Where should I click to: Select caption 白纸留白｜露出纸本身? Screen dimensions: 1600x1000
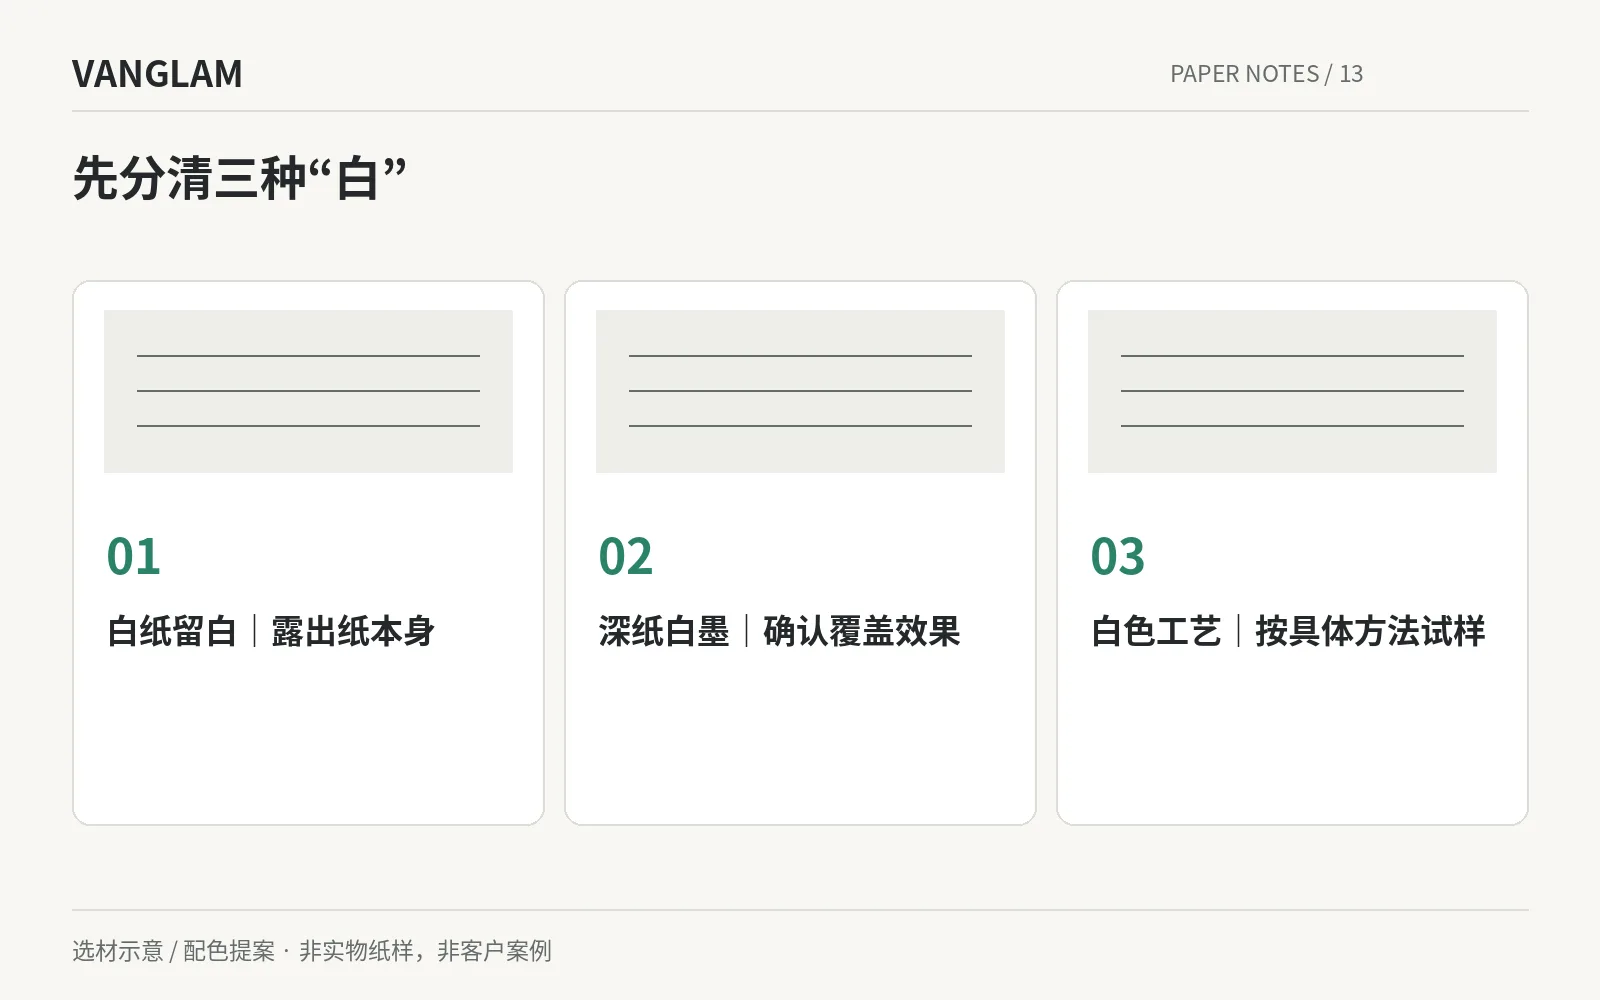[x=270, y=631]
